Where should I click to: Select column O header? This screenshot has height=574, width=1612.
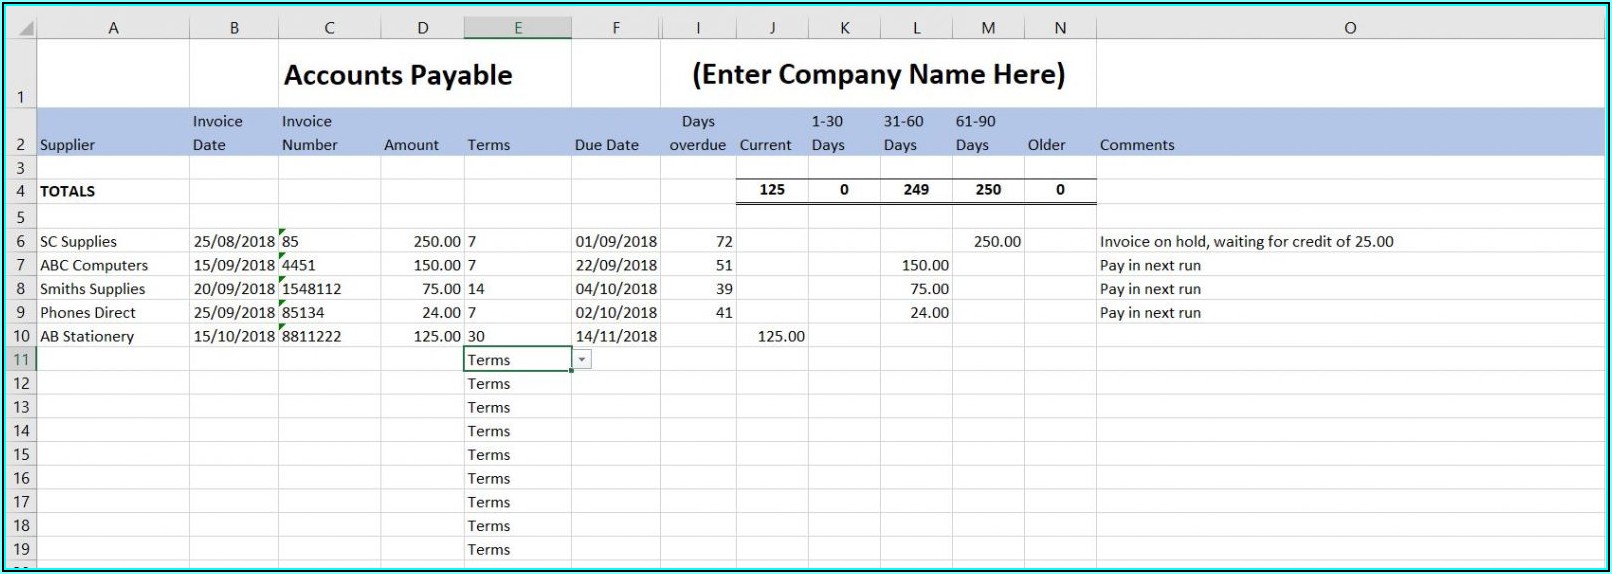pyautogui.click(x=1350, y=28)
